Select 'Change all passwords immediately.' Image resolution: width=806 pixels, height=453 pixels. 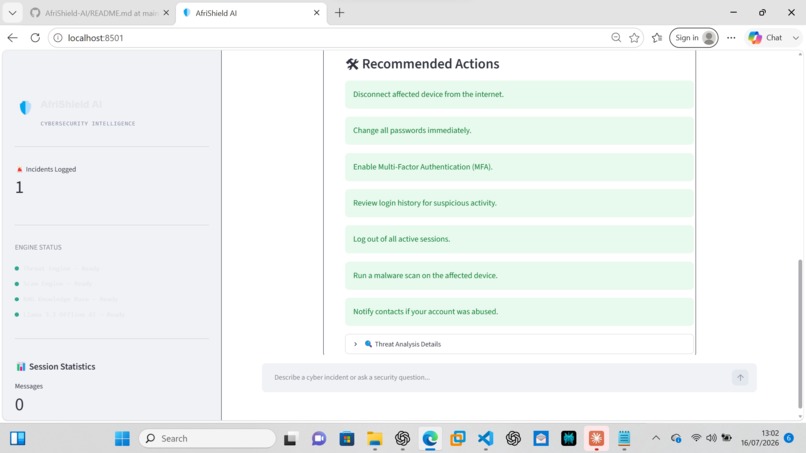[519, 131]
